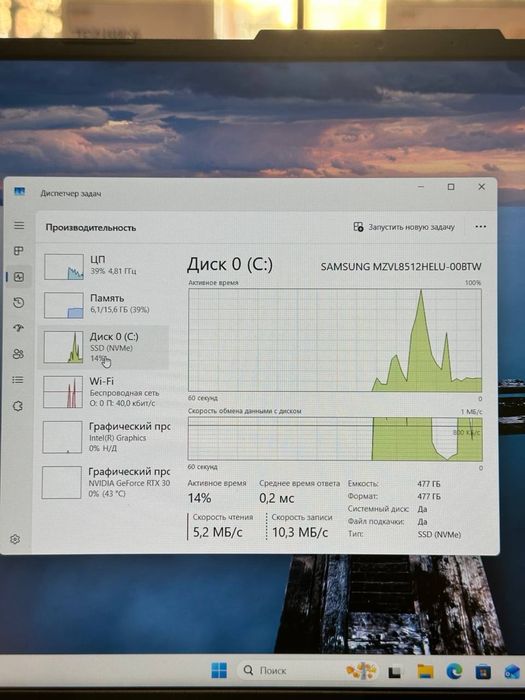Open the Startup apps sidebar icon
525x700 pixels.
pos(18,328)
